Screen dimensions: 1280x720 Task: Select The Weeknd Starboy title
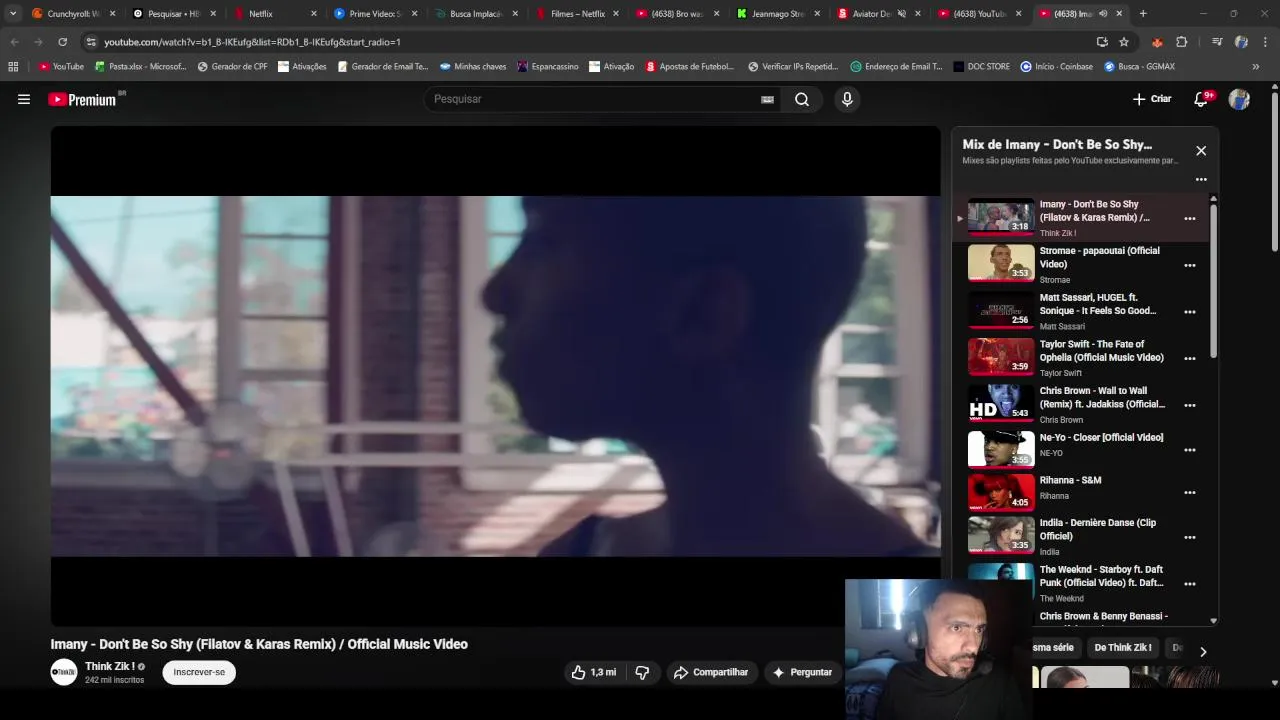tap(1101, 576)
